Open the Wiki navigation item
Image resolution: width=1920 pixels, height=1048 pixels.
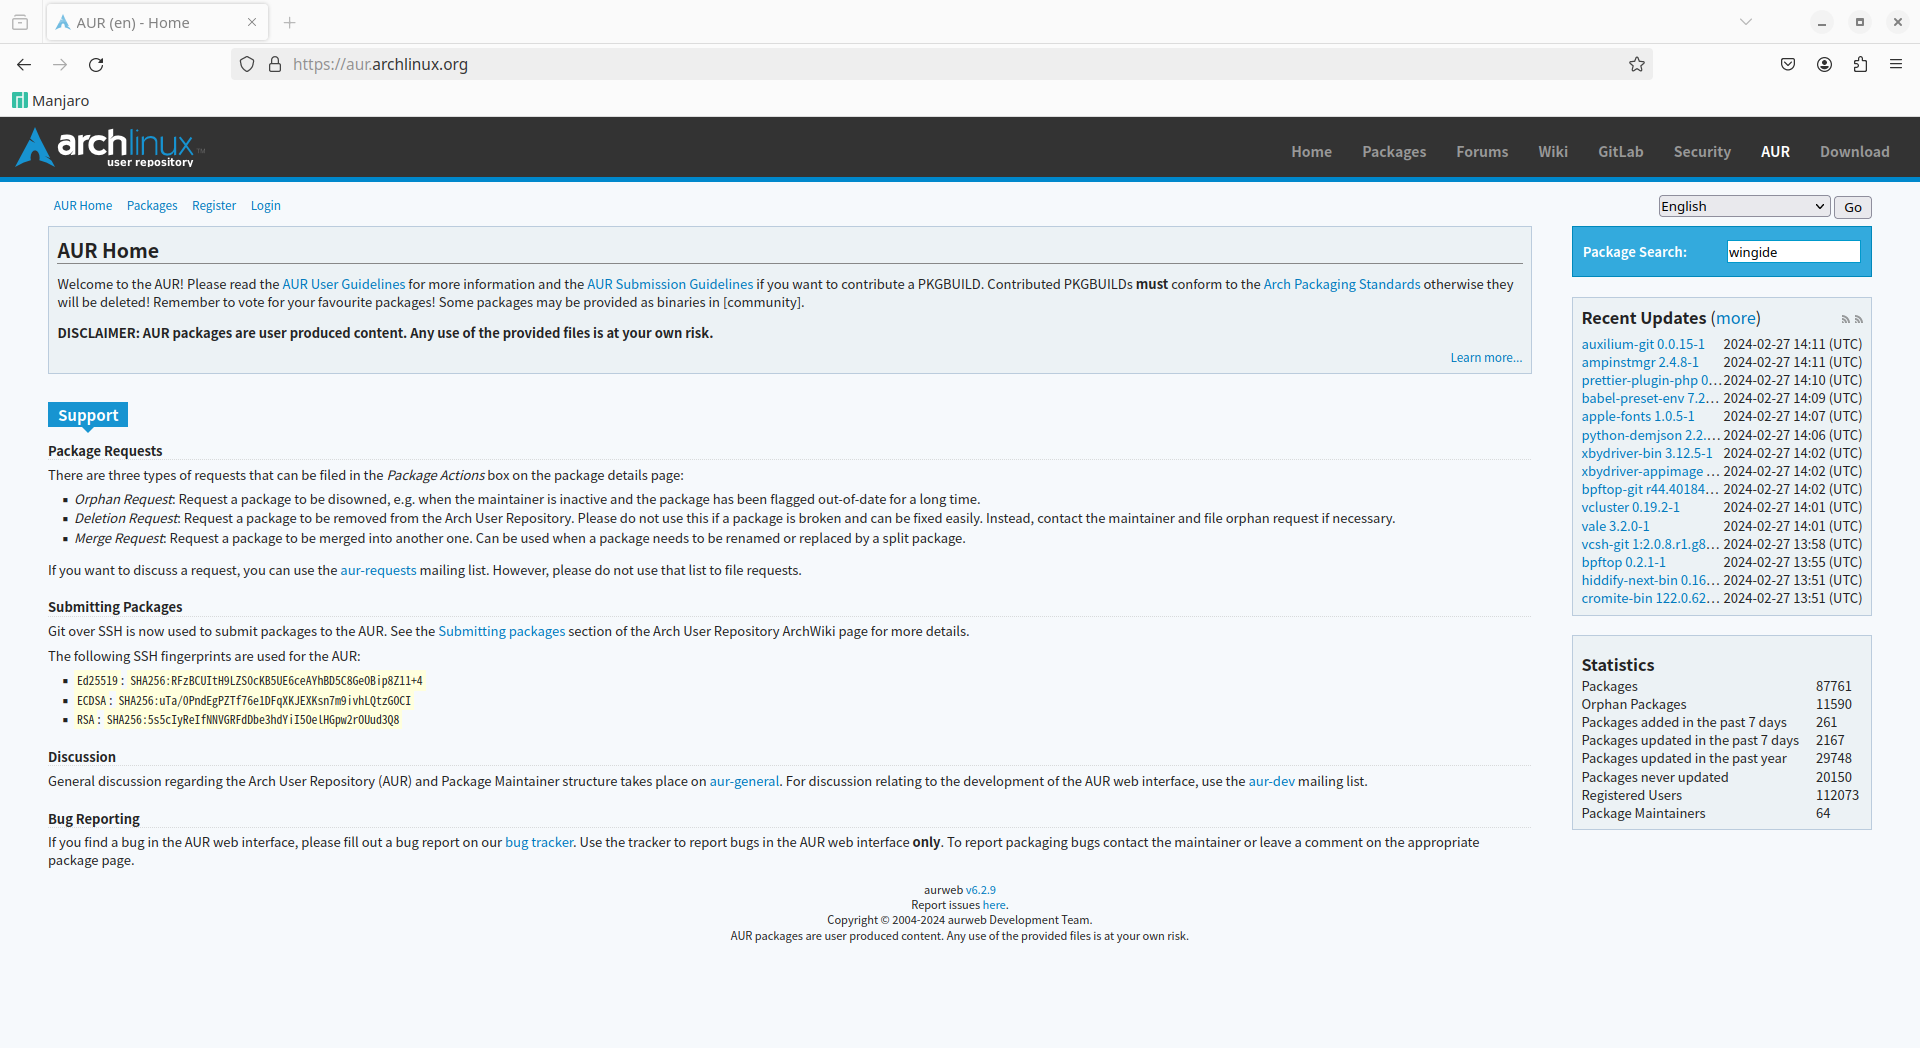pos(1552,152)
